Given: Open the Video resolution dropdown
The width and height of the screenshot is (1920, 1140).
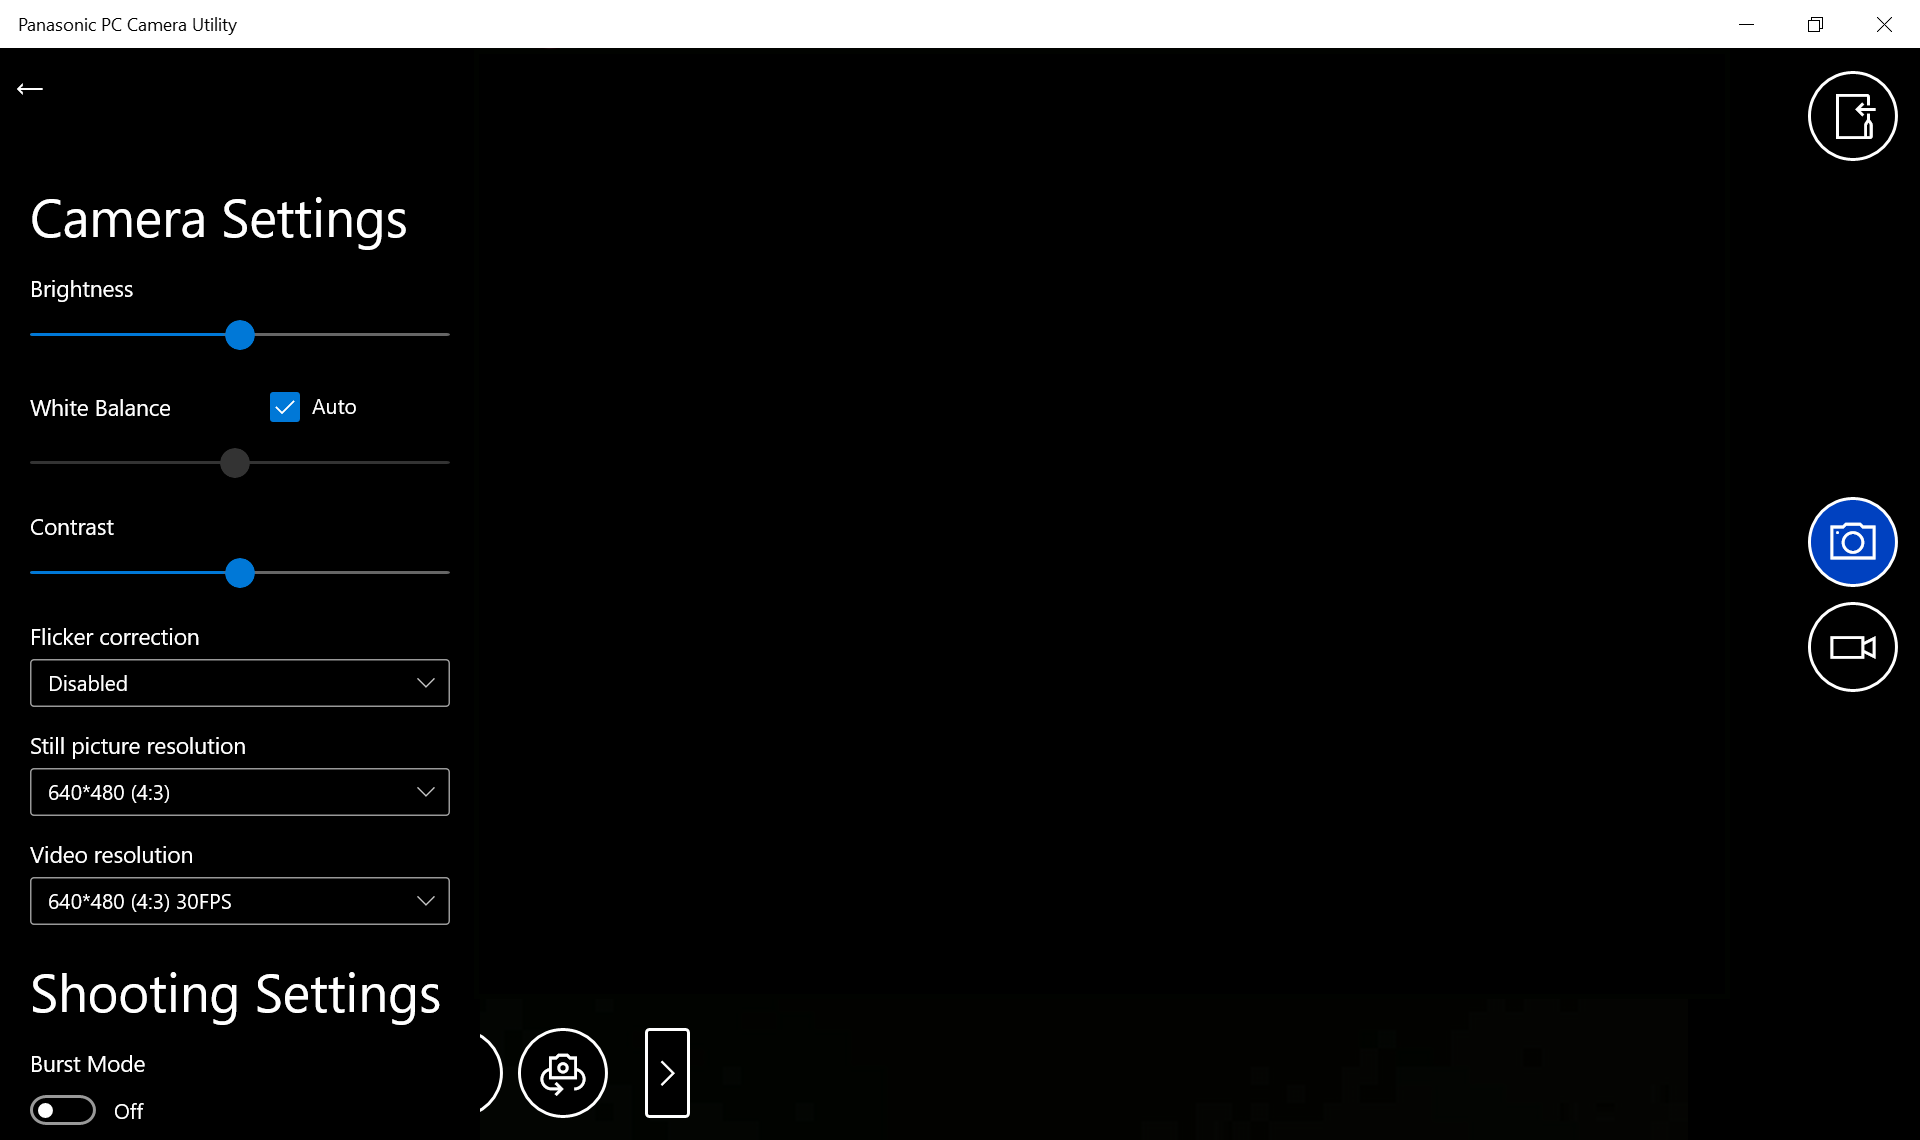Looking at the screenshot, I should click(x=240, y=901).
